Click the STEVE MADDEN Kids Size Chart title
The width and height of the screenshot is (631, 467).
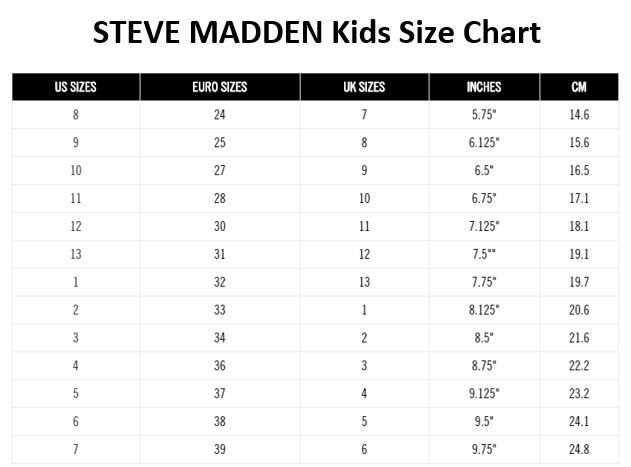coord(316,32)
